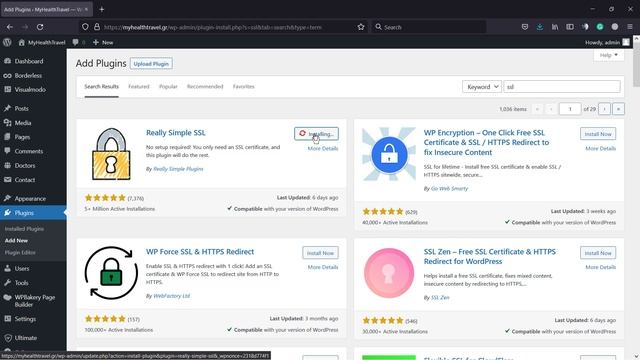The height and width of the screenshot is (360, 640).
Task: Open the comments bubble in admin bar
Action: [78, 42]
